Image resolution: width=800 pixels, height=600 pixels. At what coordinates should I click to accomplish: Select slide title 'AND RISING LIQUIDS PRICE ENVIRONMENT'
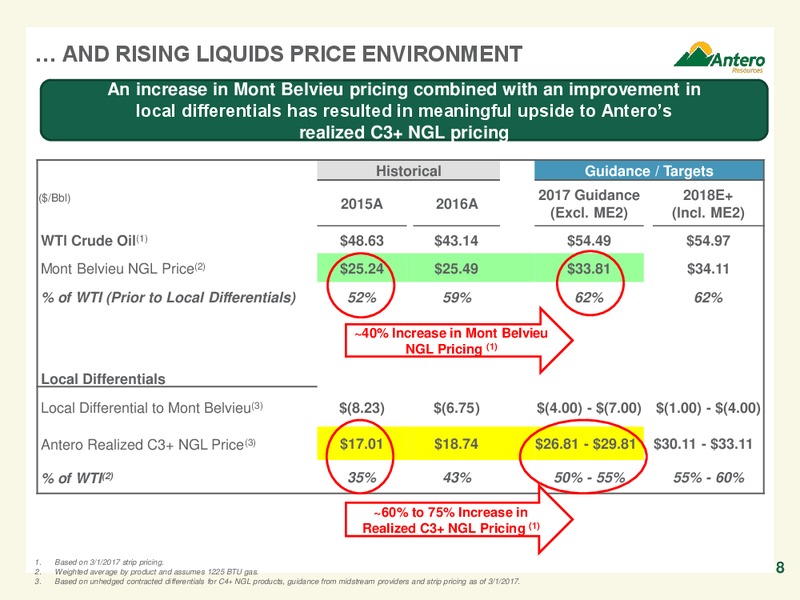coord(292,54)
